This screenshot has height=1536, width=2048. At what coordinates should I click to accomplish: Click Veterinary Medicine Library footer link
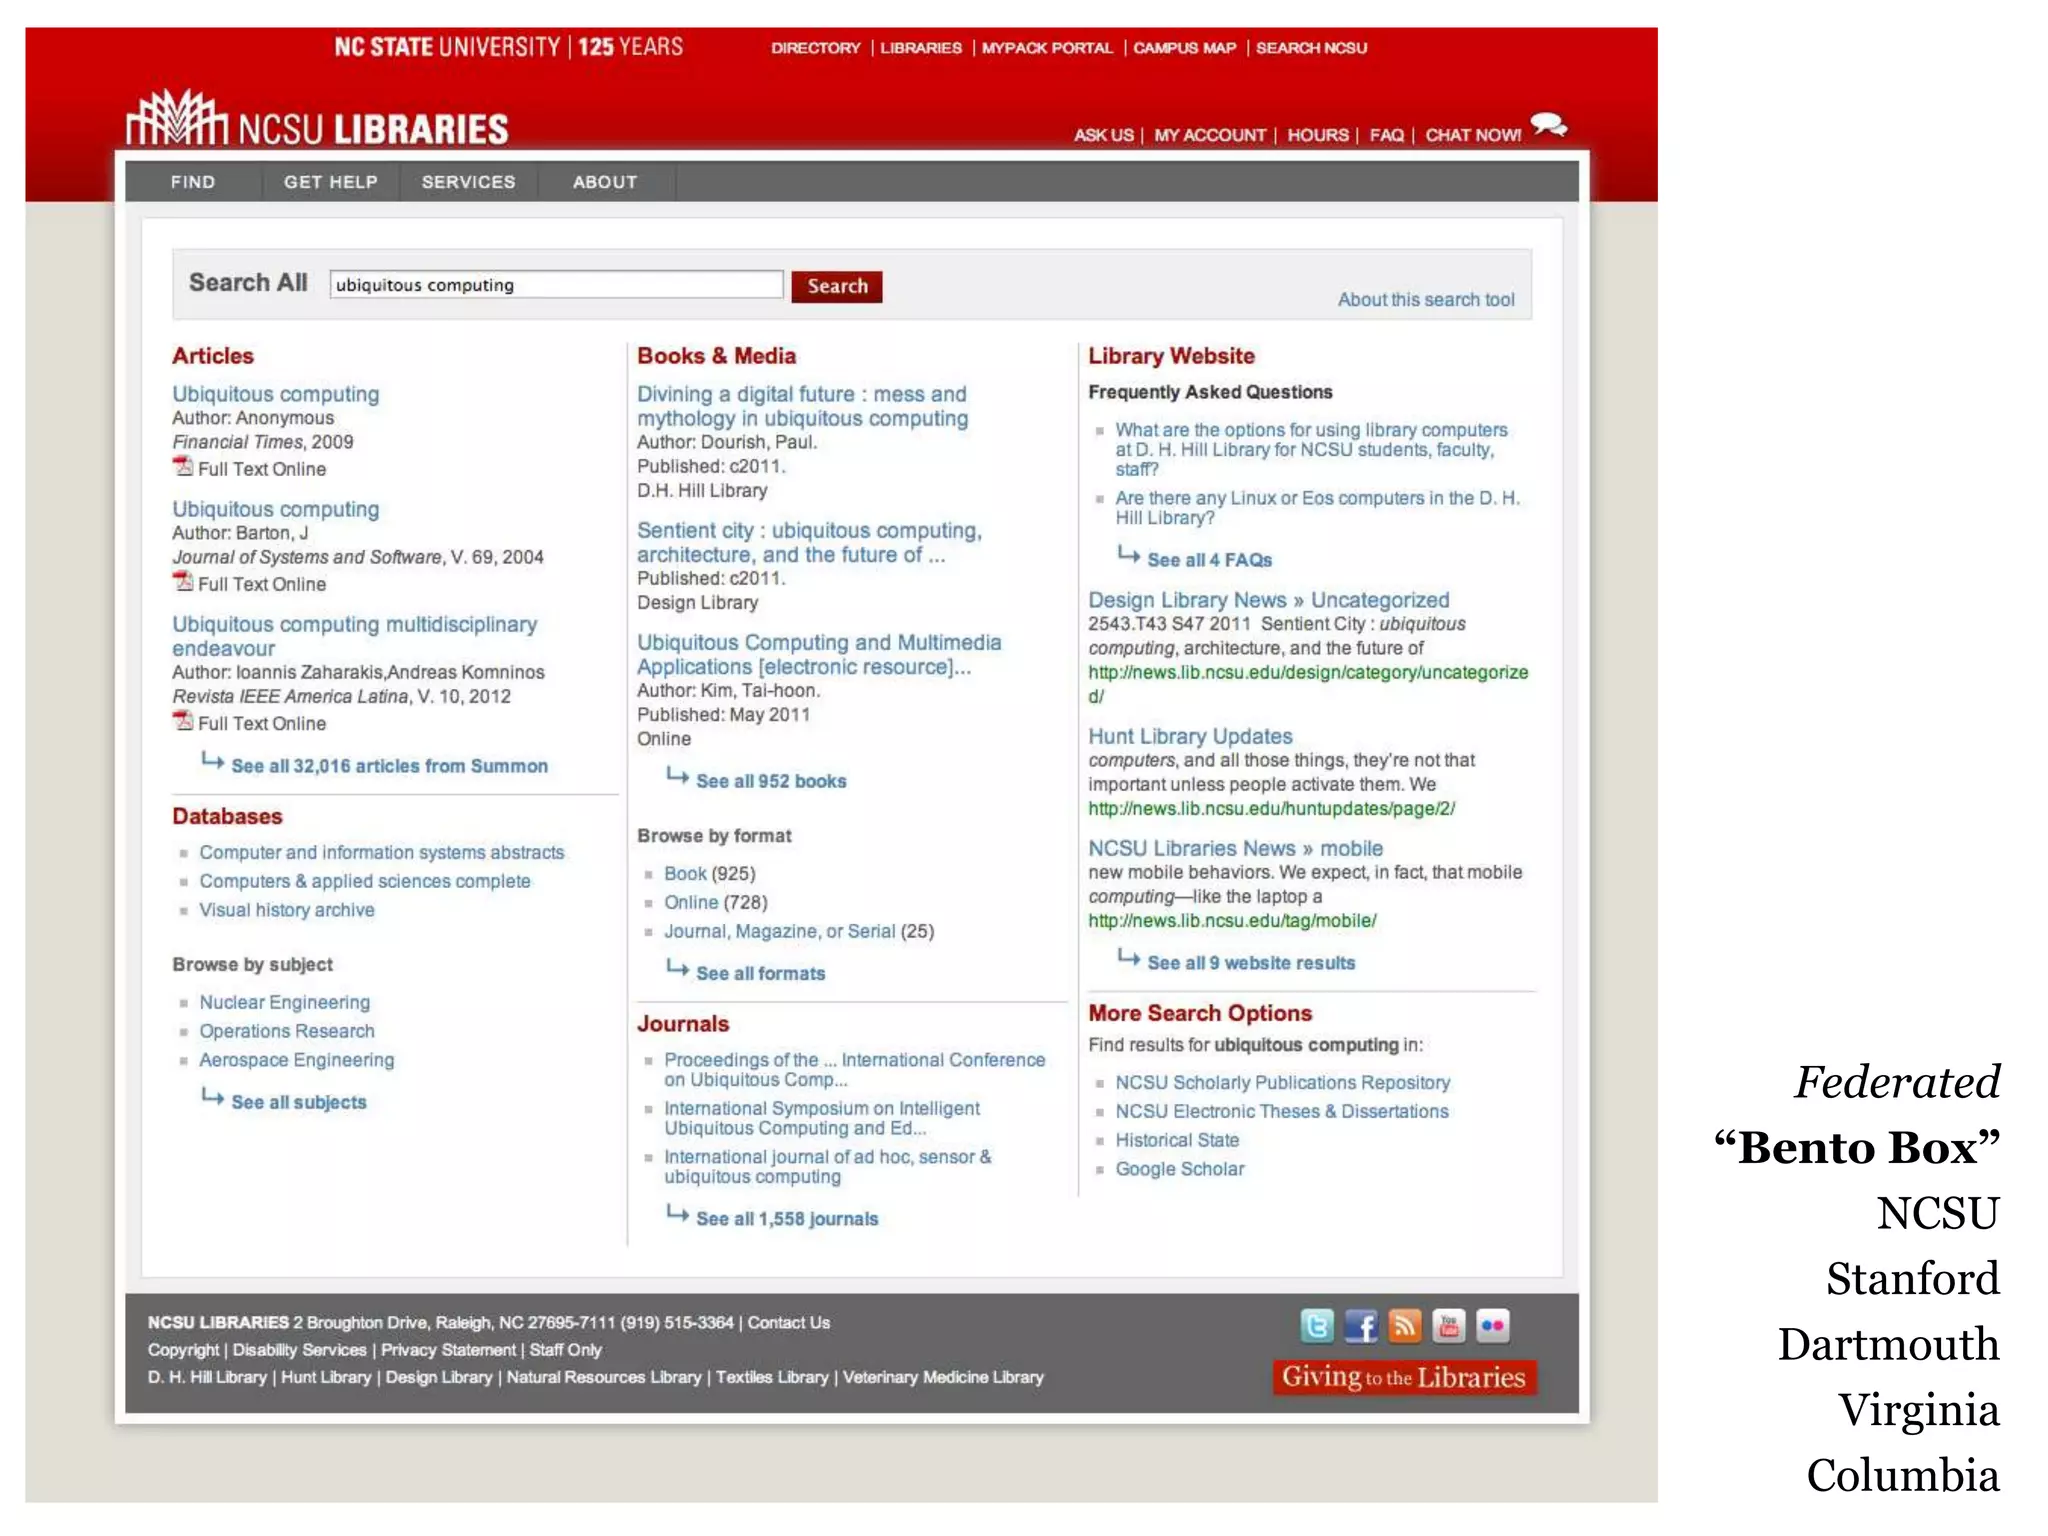click(943, 1378)
